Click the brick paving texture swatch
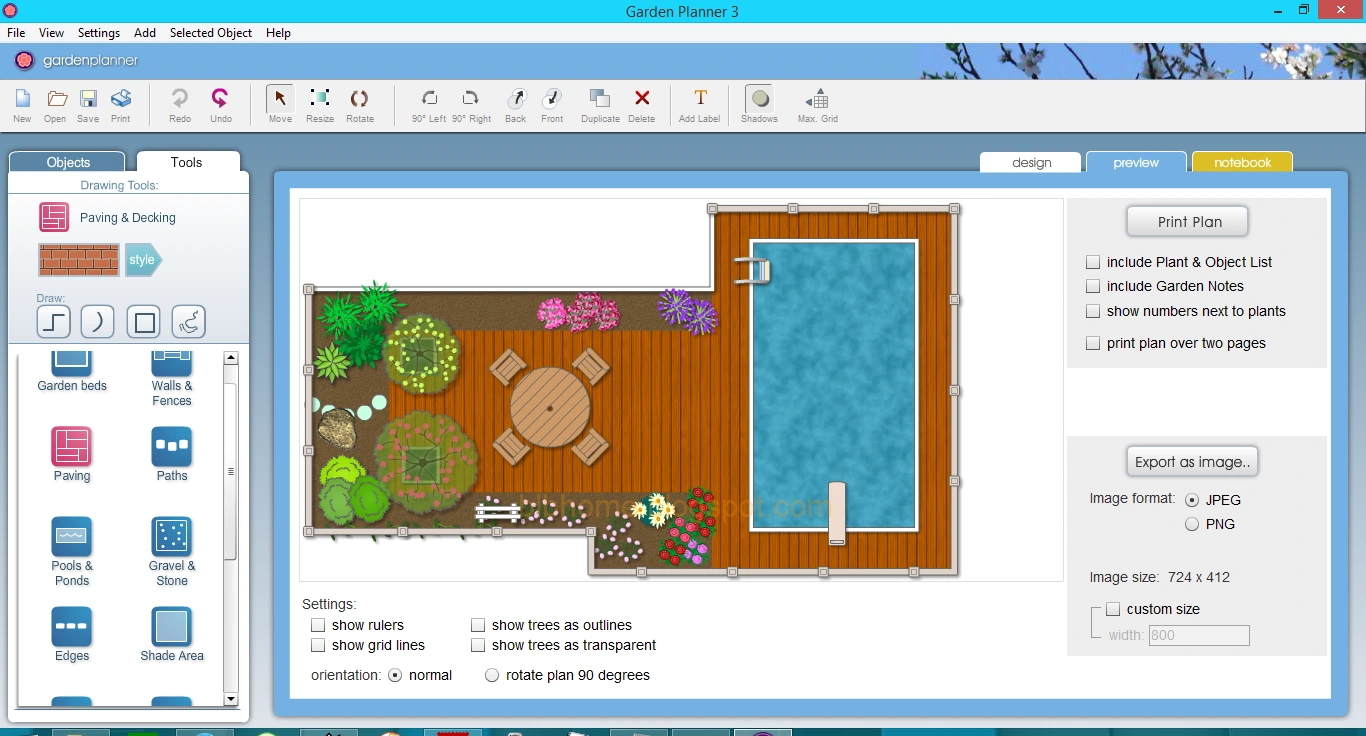1366x736 pixels. click(x=79, y=260)
